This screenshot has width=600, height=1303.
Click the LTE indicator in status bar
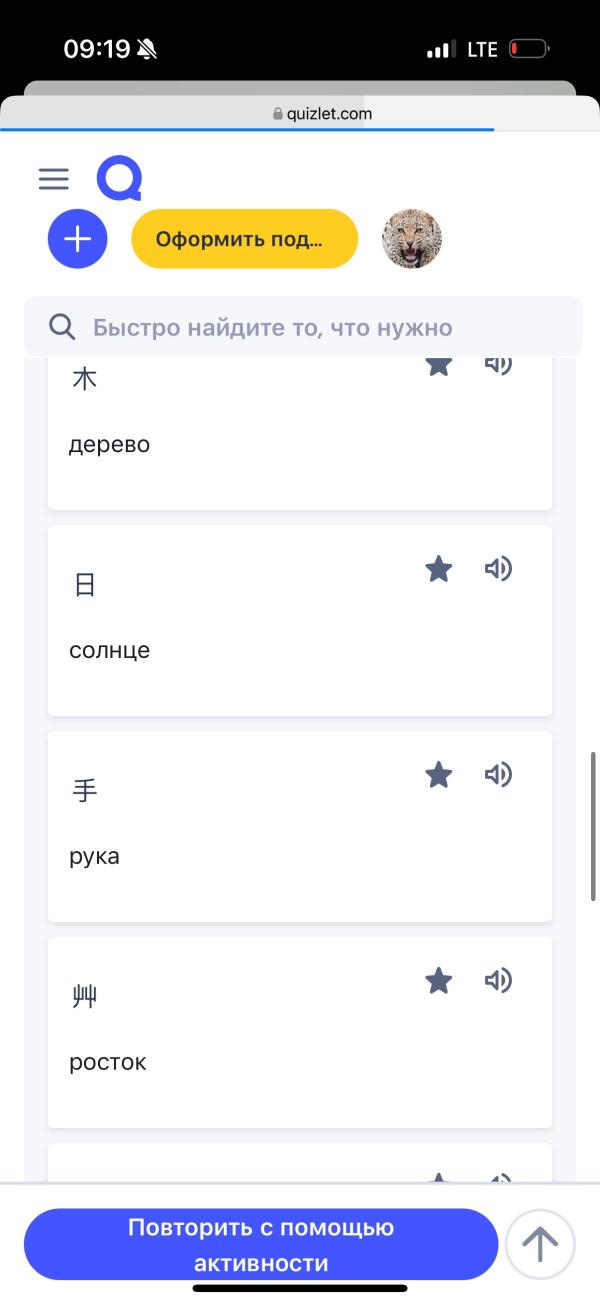click(479, 47)
